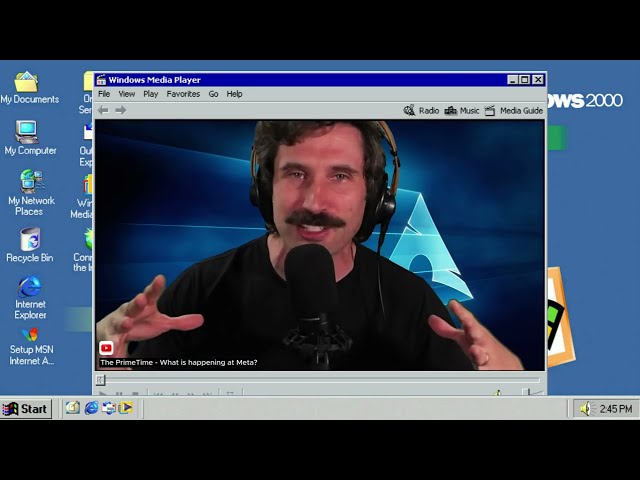Open the Setup MSN Internet Access icon
640x480 pixels.
point(31,347)
